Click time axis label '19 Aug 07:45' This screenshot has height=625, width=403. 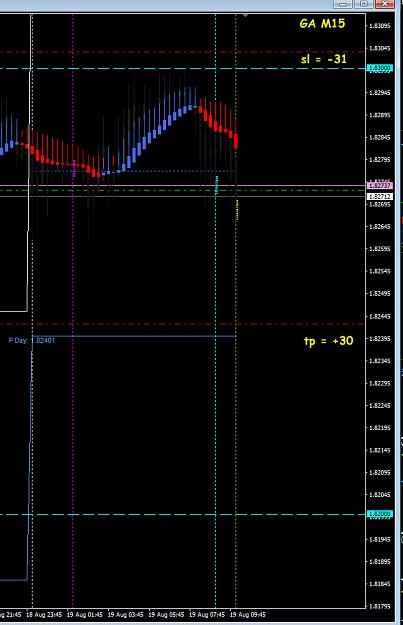pos(207,615)
